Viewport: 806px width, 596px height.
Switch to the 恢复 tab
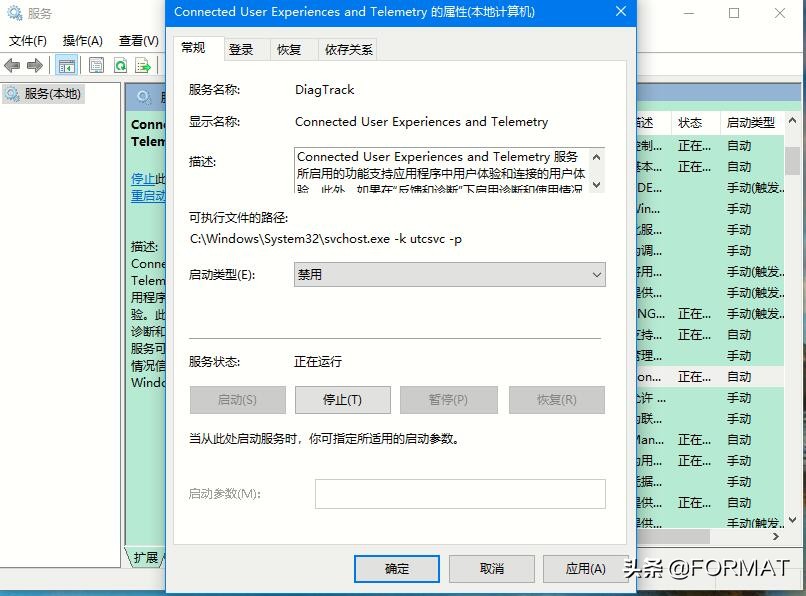[x=289, y=48]
